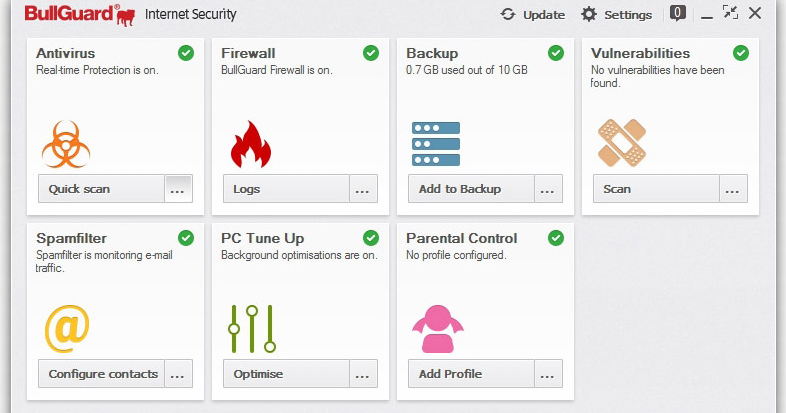The height and width of the screenshot is (413, 786).
Task: Toggle the compact window mode icon
Action: point(730,13)
